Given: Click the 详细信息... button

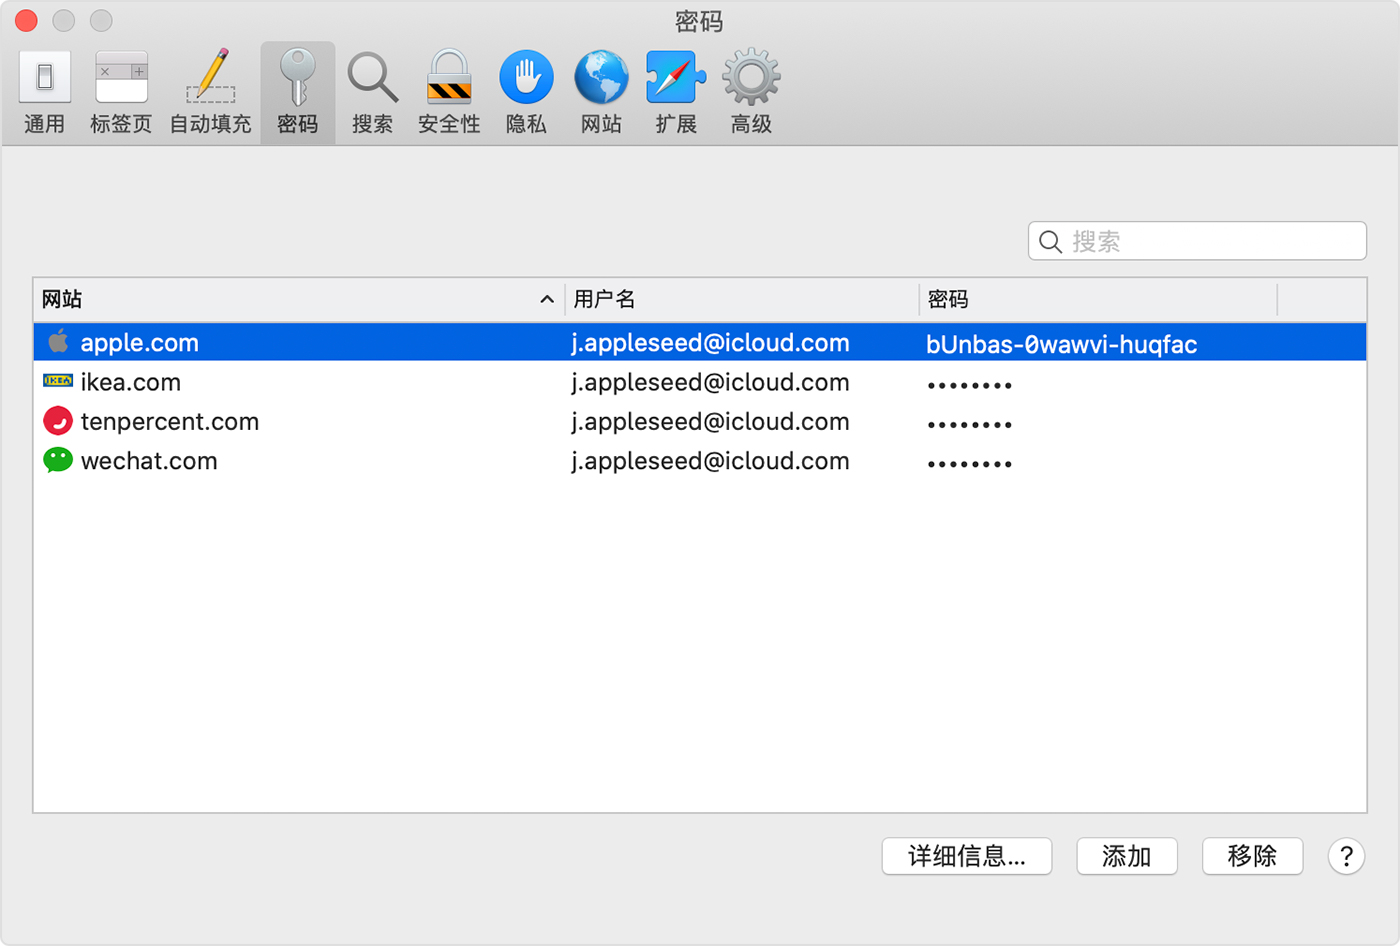Looking at the screenshot, I should (967, 856).
